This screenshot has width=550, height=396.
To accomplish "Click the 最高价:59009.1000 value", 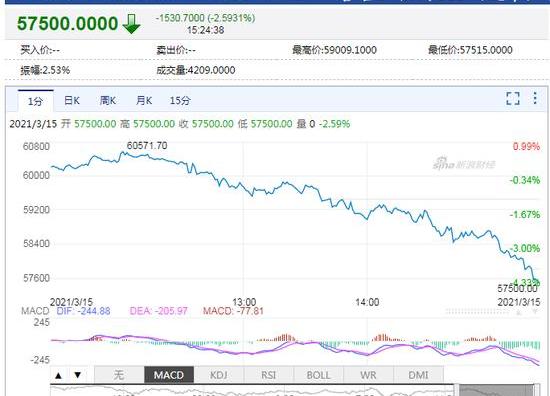I will (x=335, y=50).
